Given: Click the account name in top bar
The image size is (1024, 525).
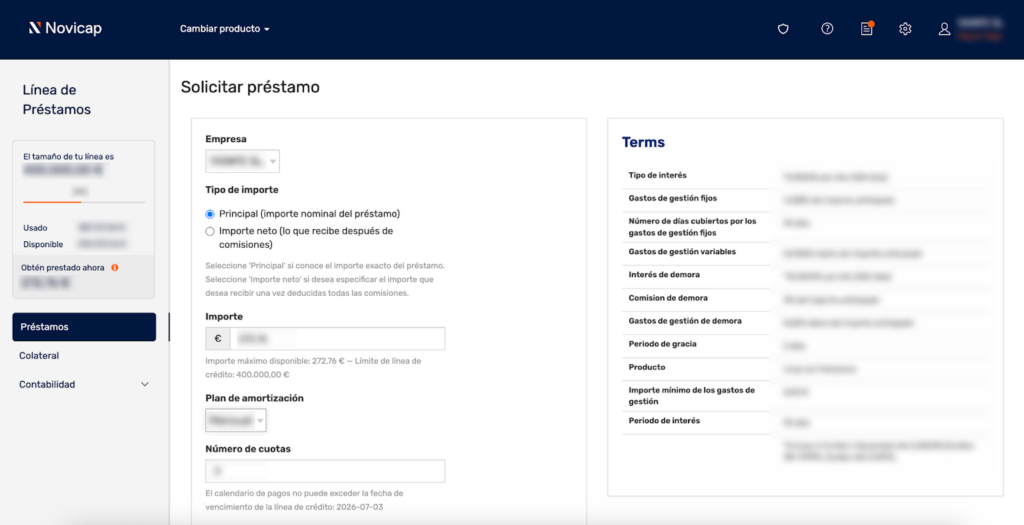Looking at the screenshot, I should [x=980, y=23].
